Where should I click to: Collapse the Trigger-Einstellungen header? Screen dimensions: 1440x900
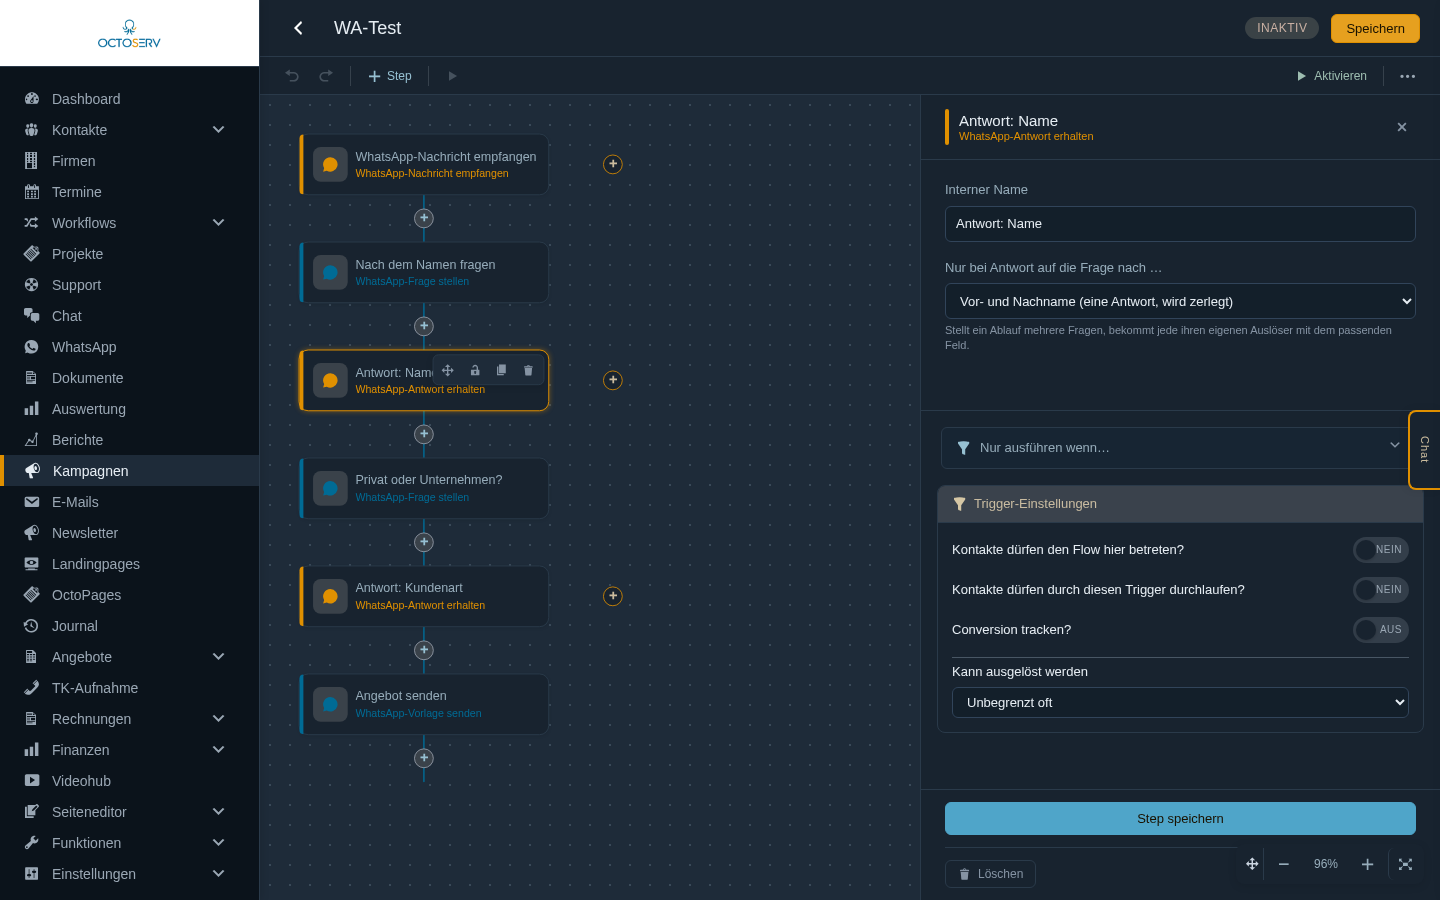[x=1180, y=504]
